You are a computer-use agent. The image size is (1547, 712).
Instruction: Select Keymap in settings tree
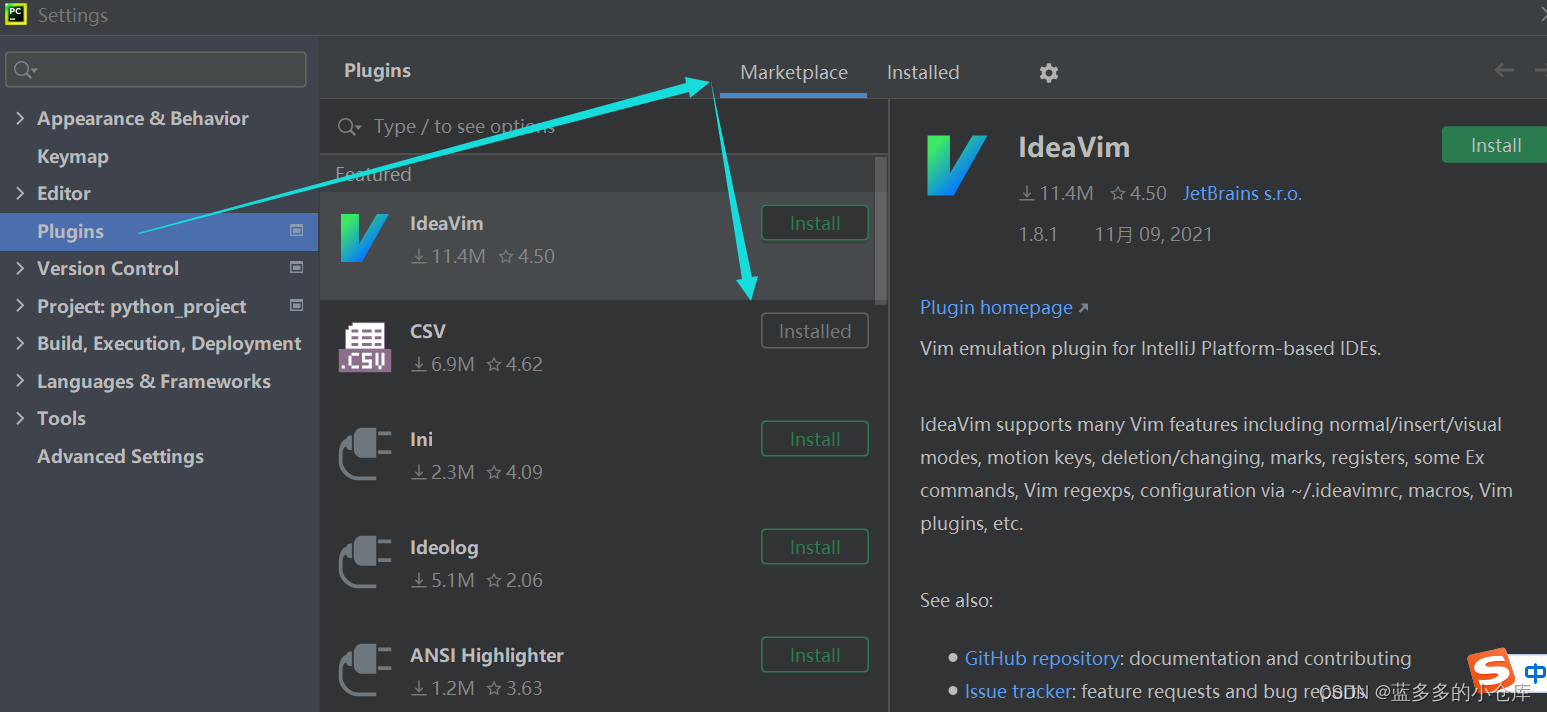pyautogui.click(x=72, y=156)
